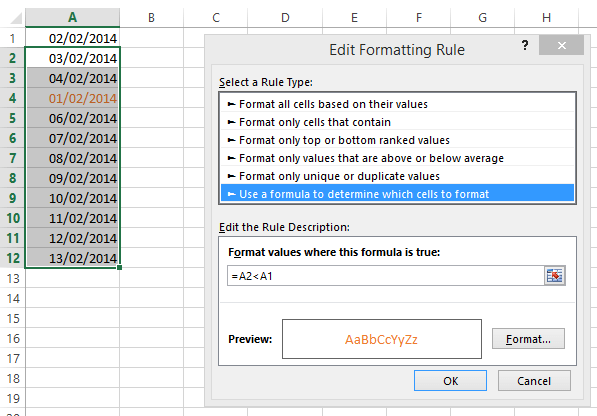Choose 'Format only cells that contain' rule
The width and height of the screenshot is (597, 416).
397,122
